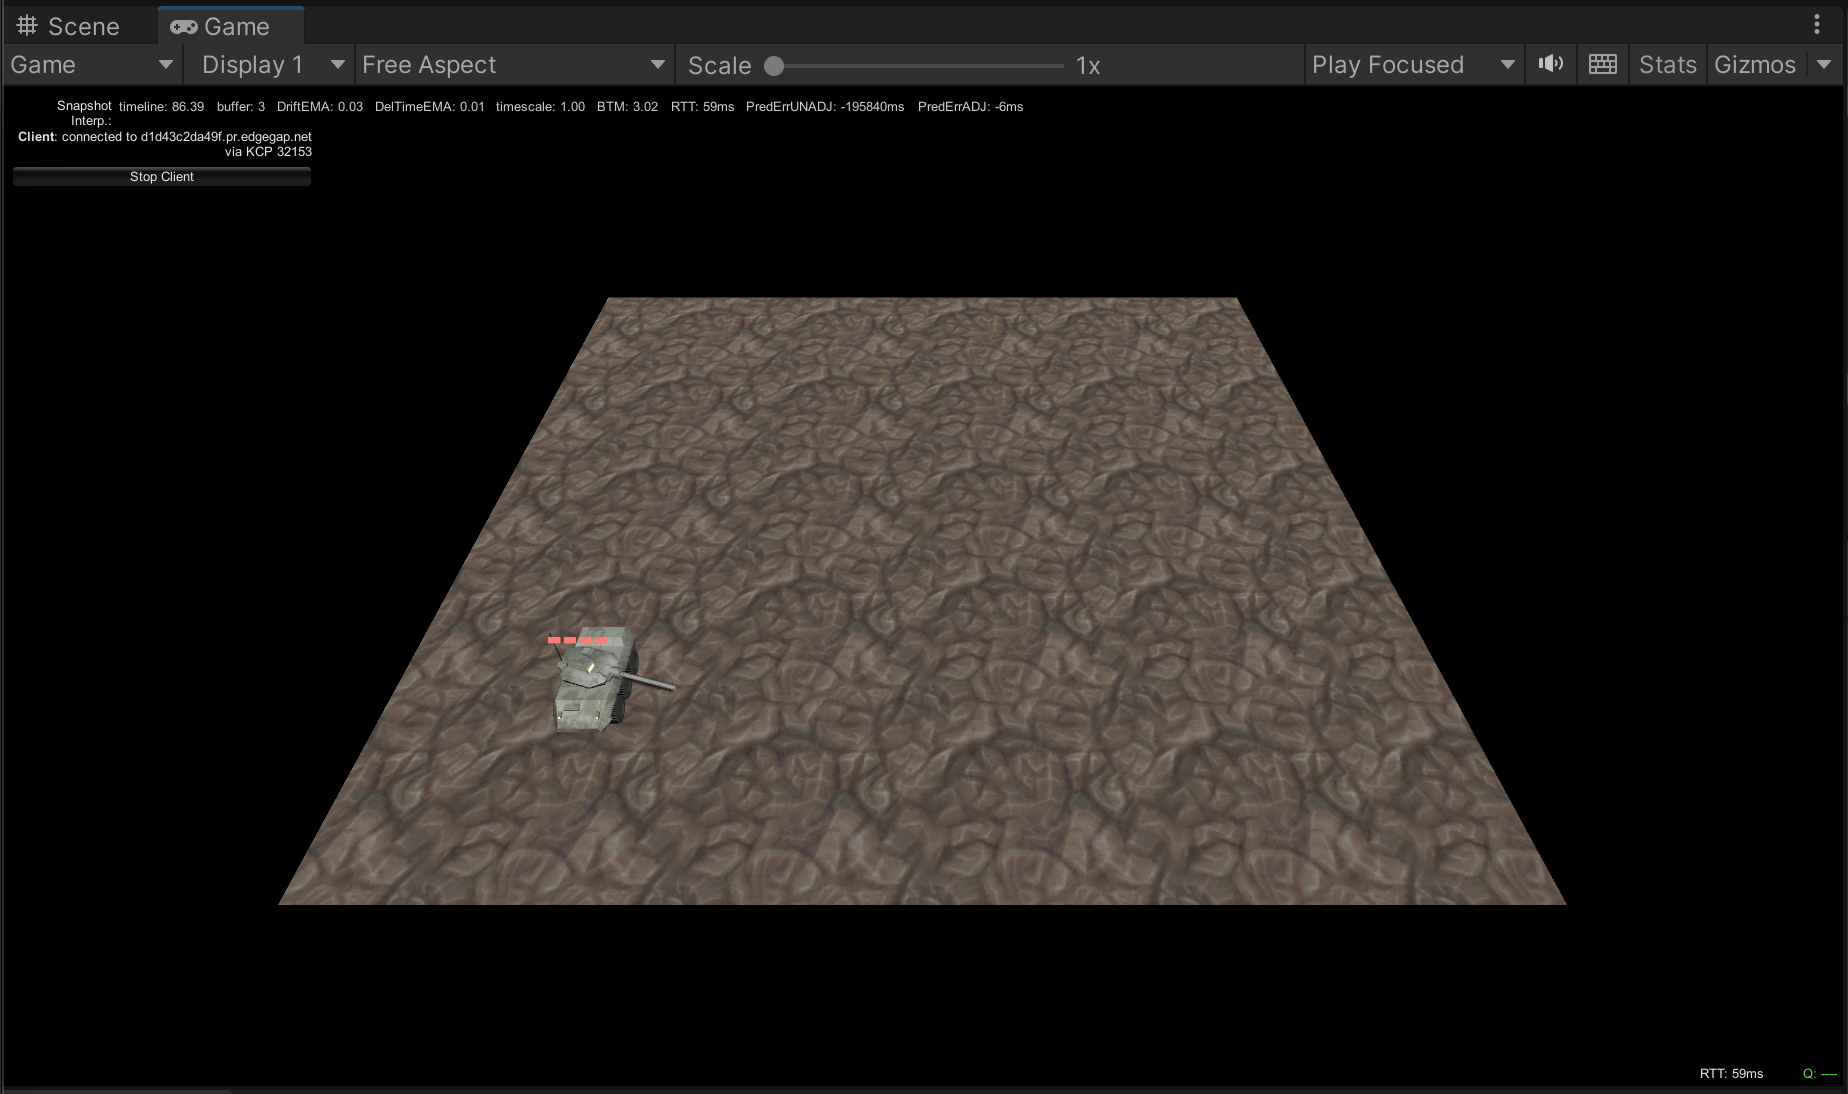1848x1094 pixels.
Task: Click the RTT readout at bottom right
Action: click(x=1731, y=1073)
